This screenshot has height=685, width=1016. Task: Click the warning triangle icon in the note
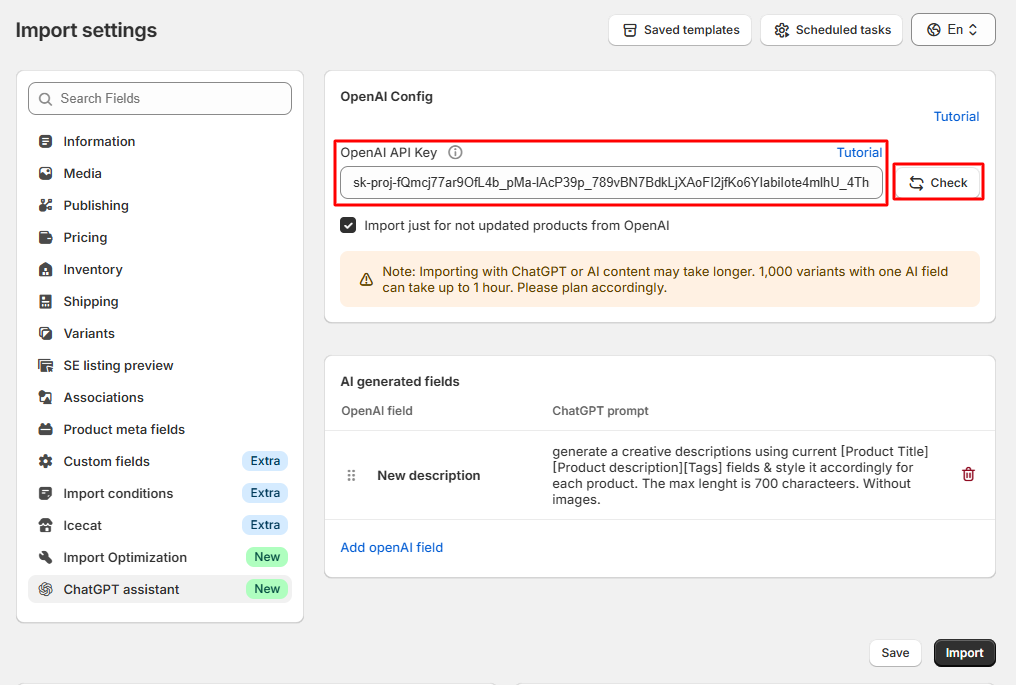point(366,279)
